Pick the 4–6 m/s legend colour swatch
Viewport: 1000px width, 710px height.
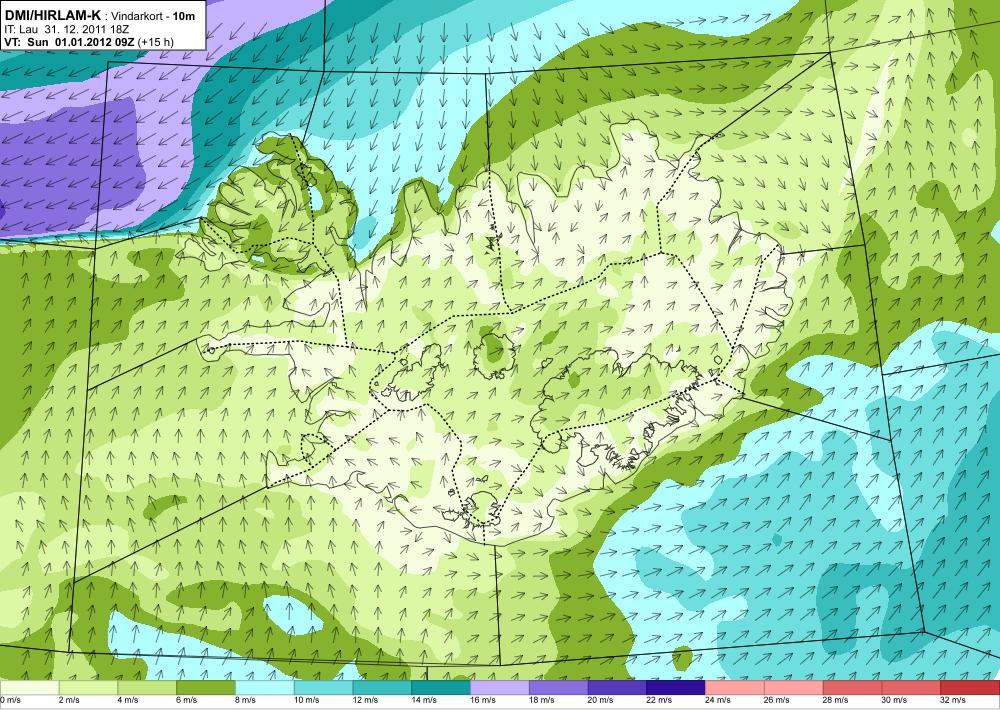147,688
